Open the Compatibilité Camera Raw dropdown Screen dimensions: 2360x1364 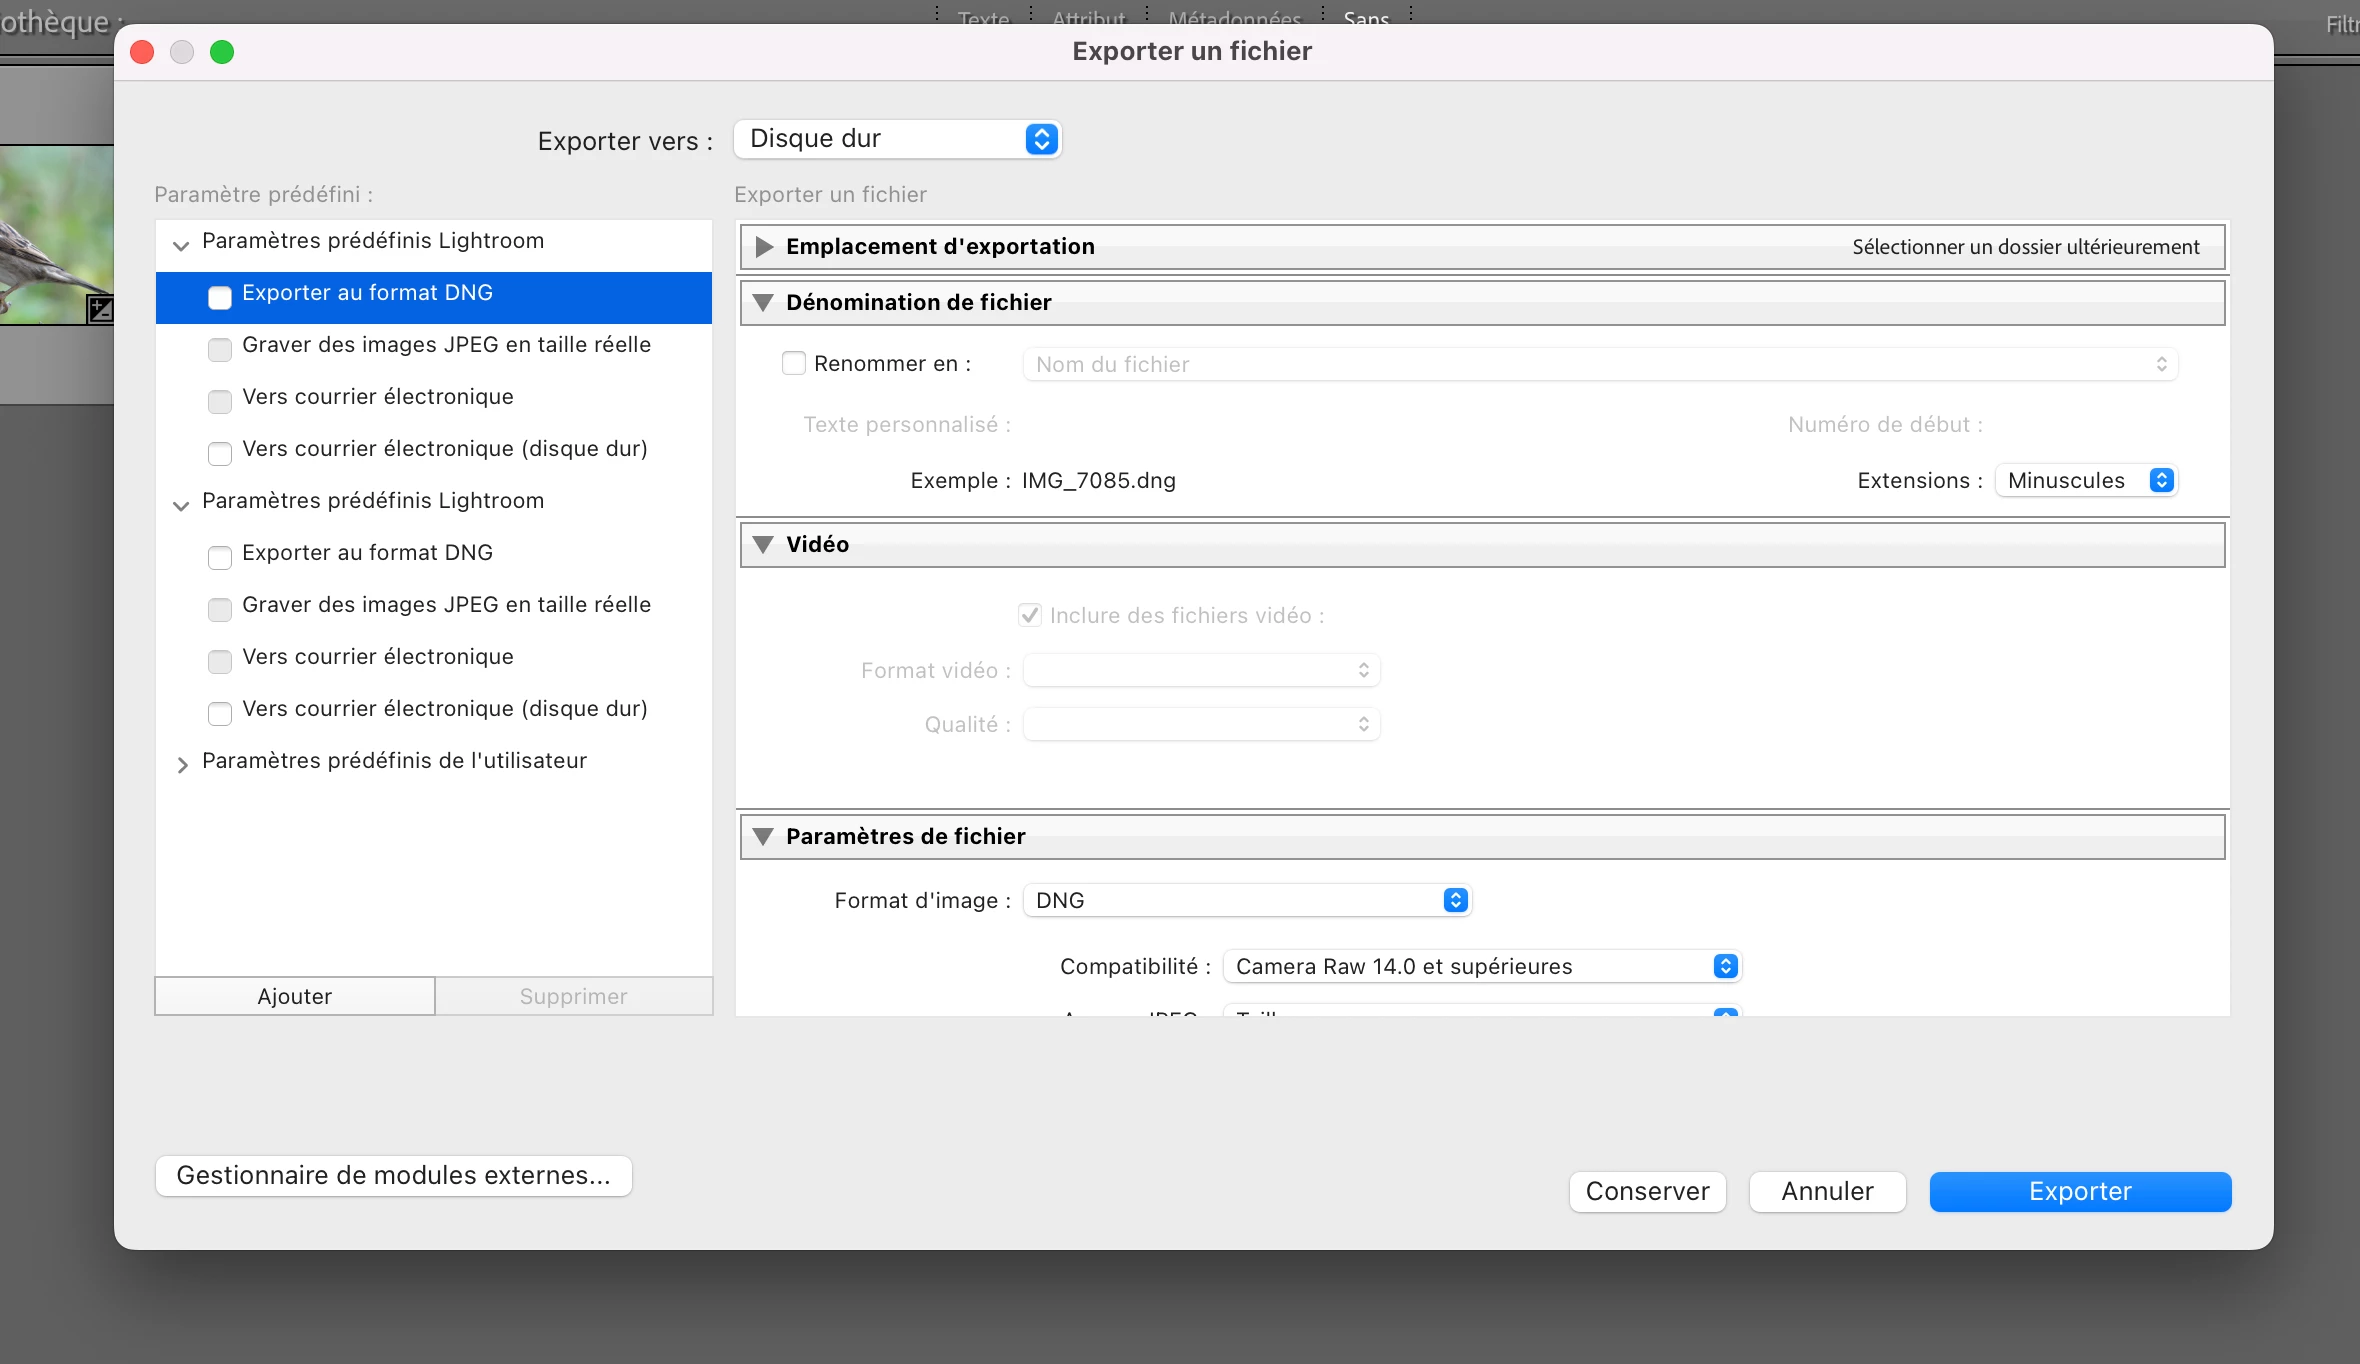click(x=1481, y=966)
